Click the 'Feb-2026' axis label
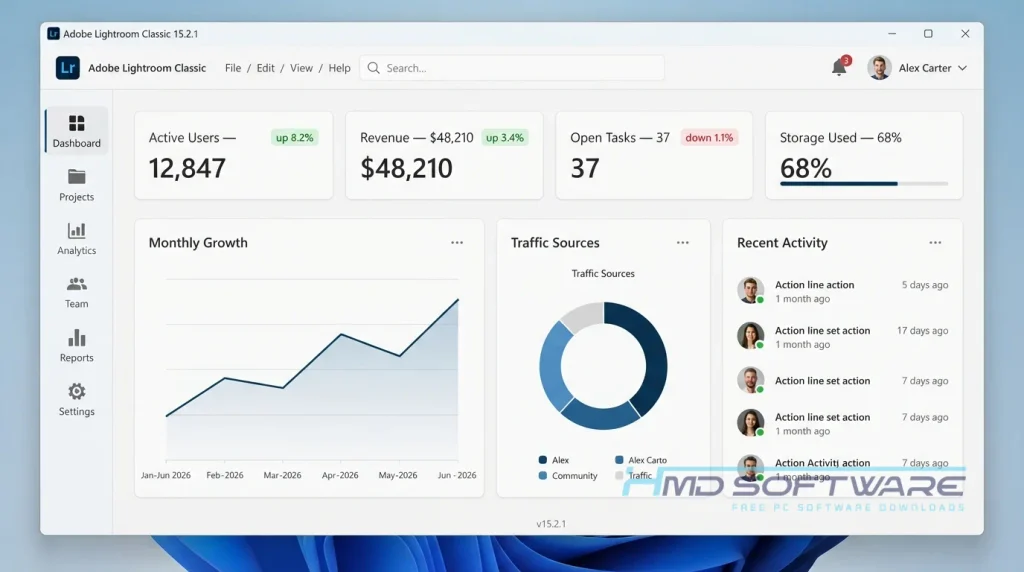Viewport: 1024px width, 572px height. click(x=225, y=475)
